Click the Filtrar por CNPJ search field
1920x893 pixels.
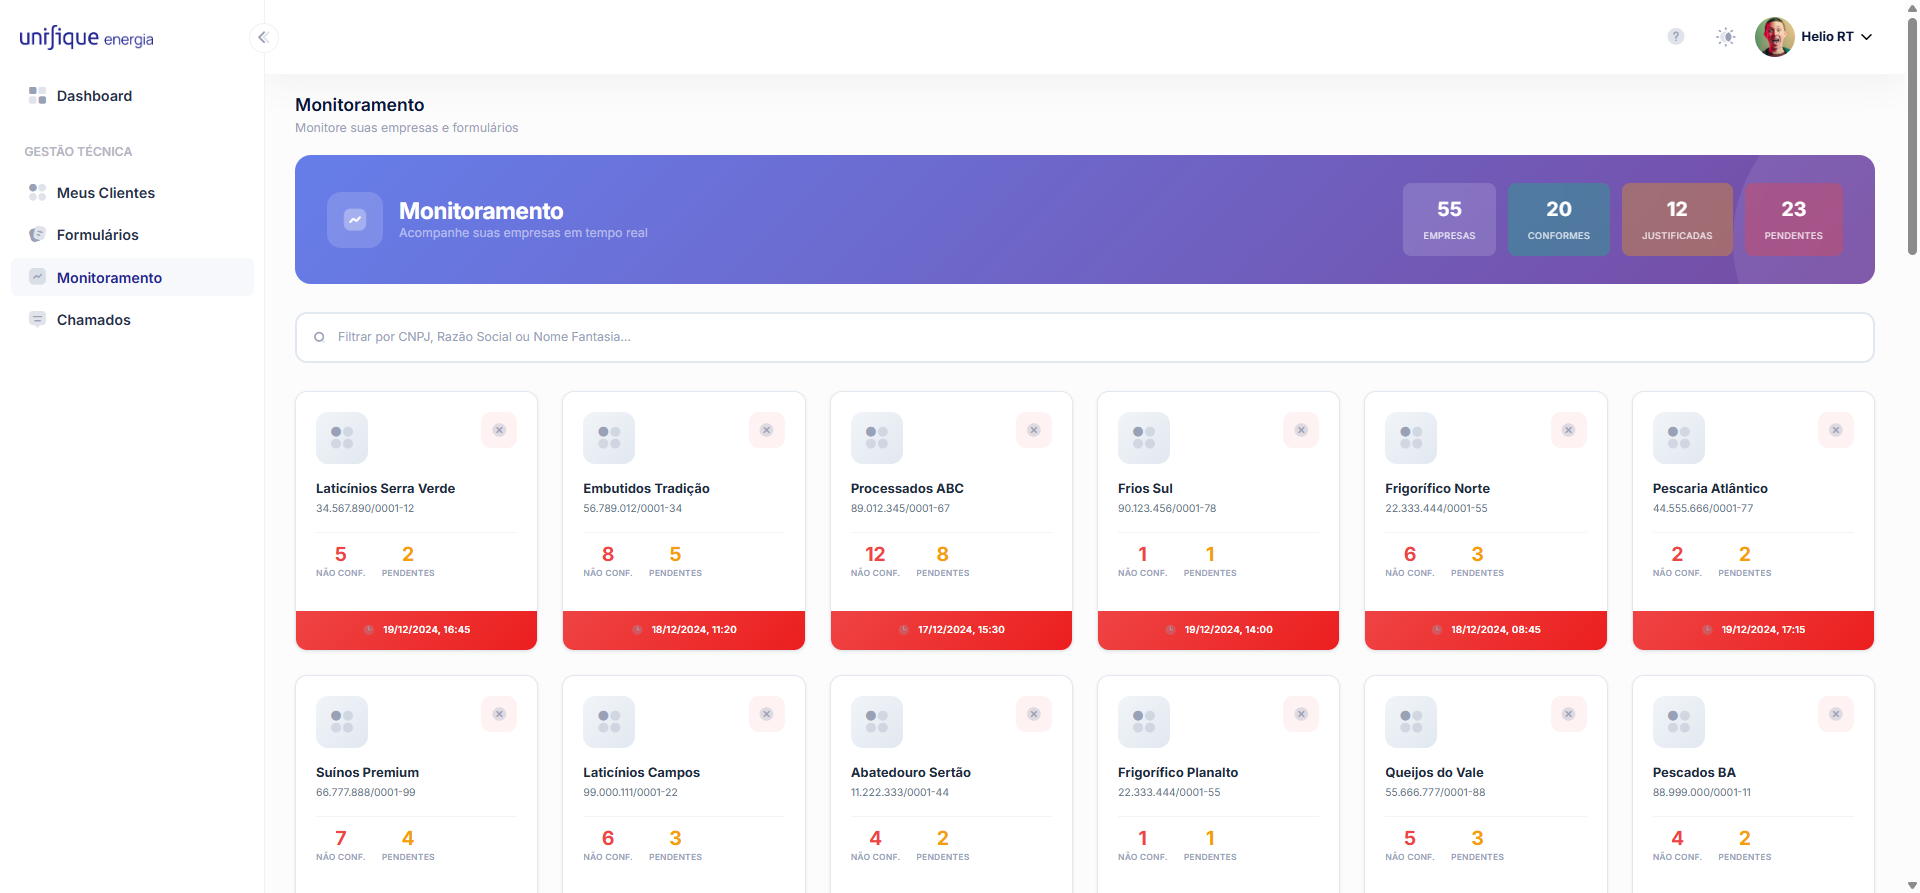click(1084, 337)
